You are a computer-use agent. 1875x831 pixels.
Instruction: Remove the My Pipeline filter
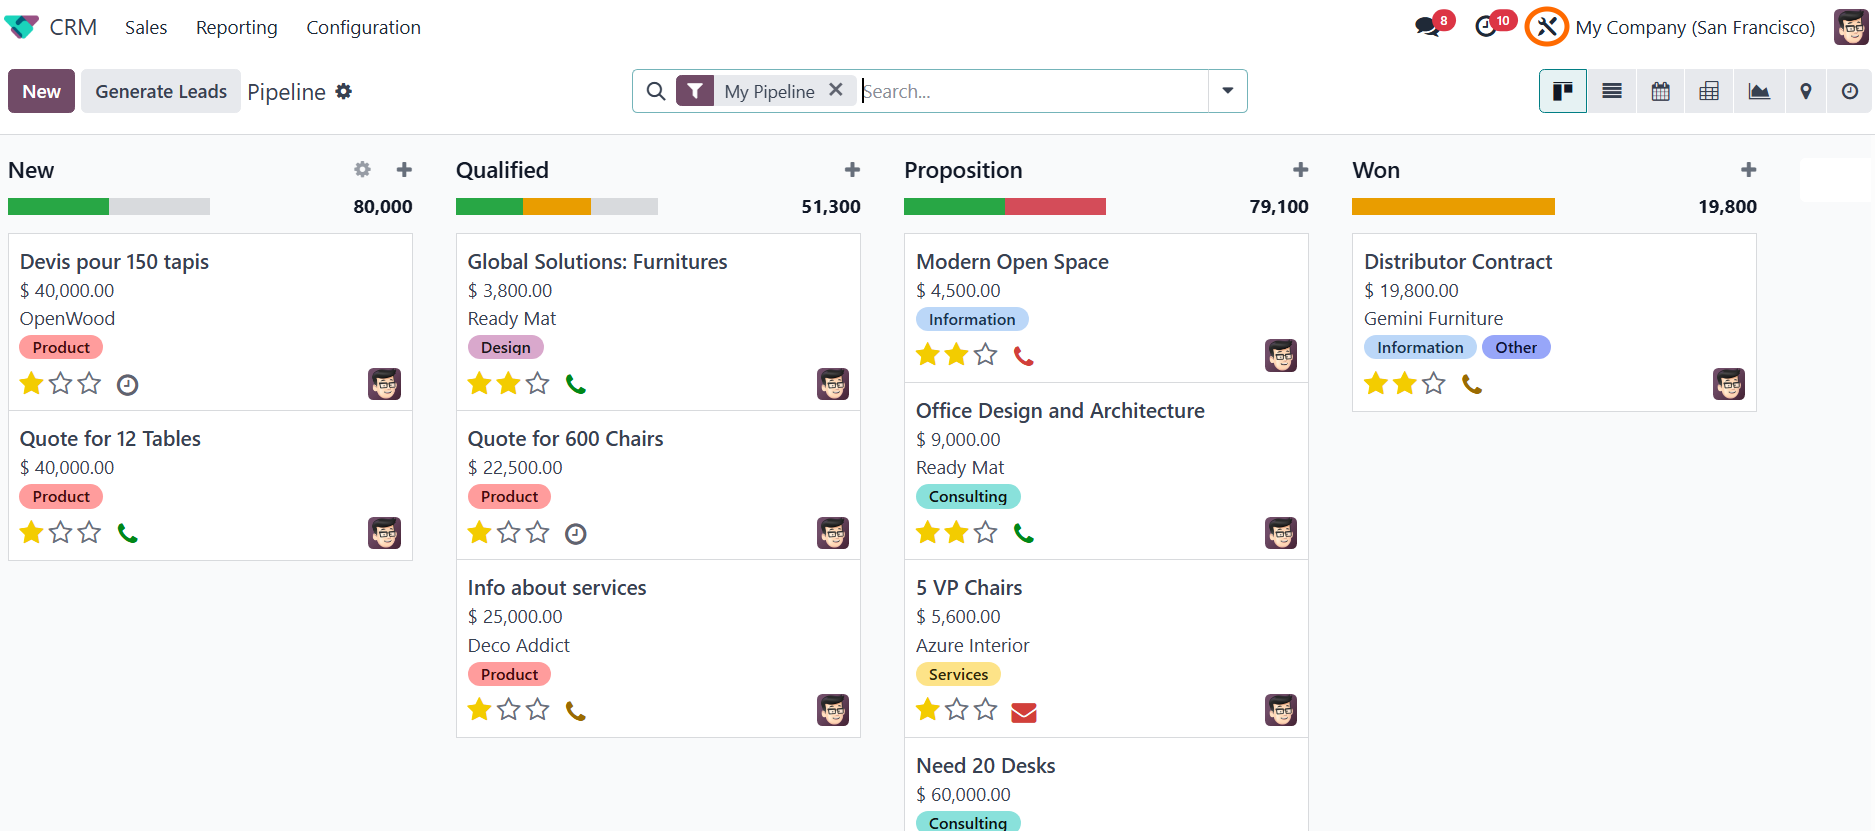[x=836, y=90]
